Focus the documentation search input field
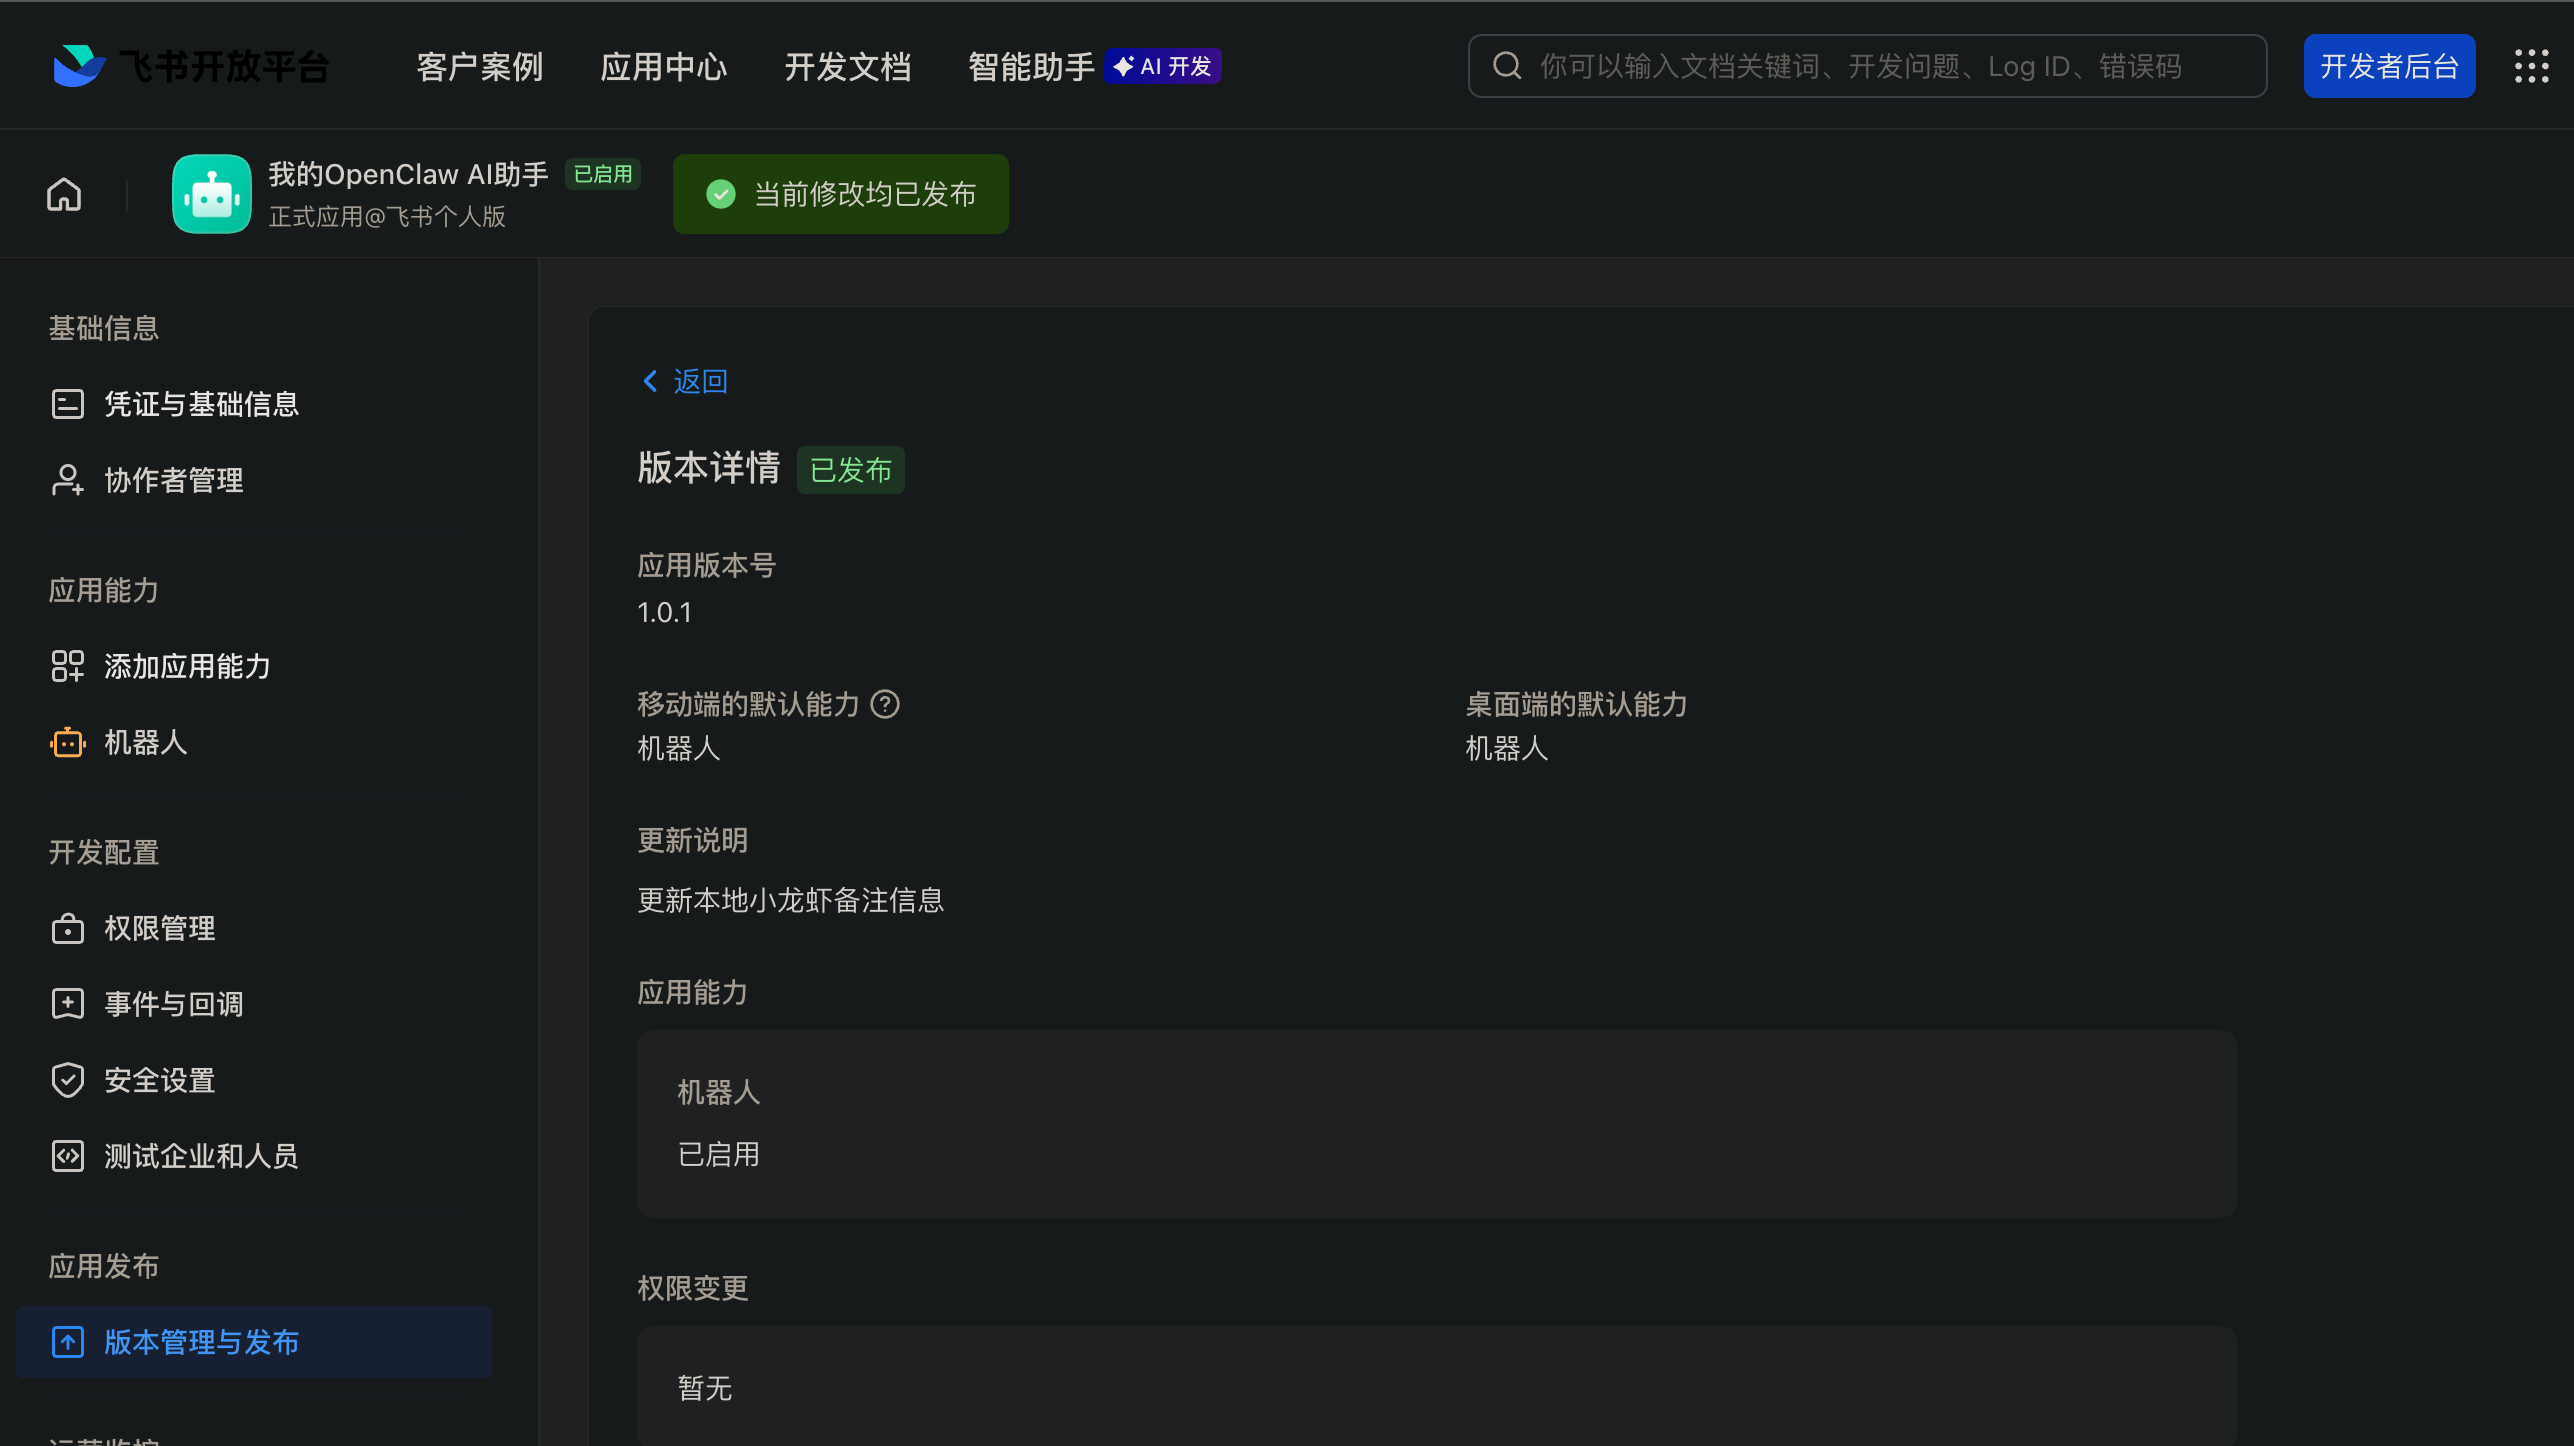The image size is (2574, 1446). point(1867,66)
